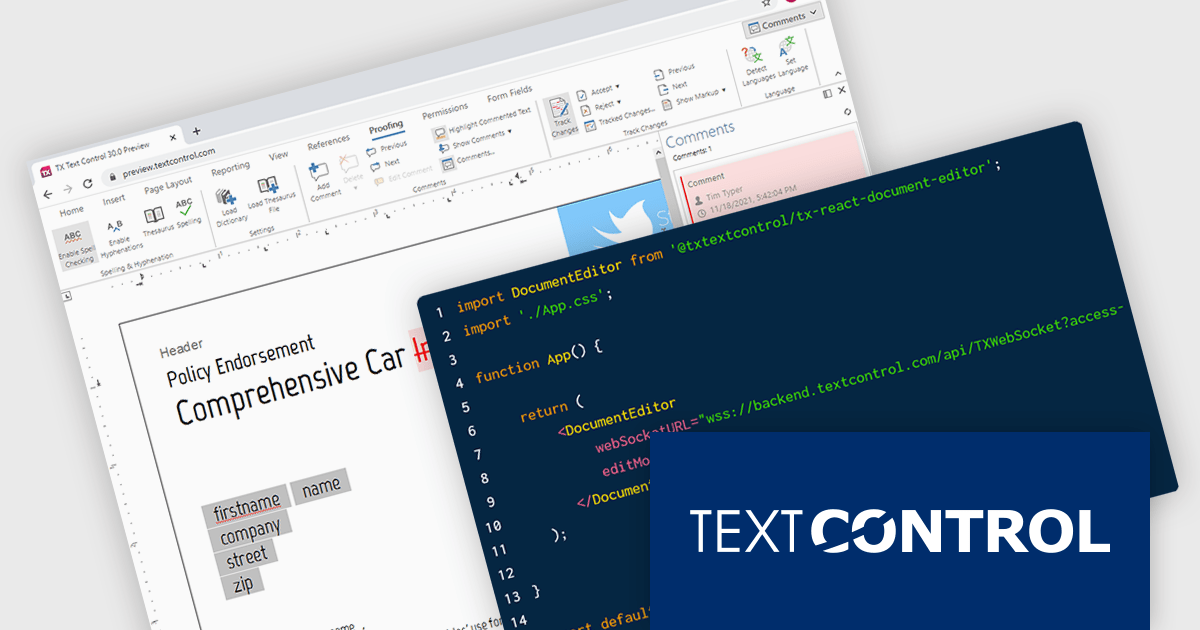Select the Proofing ribbon tab
The width and height of the screenshot is (1200, 630).
[x=385, y=128]
